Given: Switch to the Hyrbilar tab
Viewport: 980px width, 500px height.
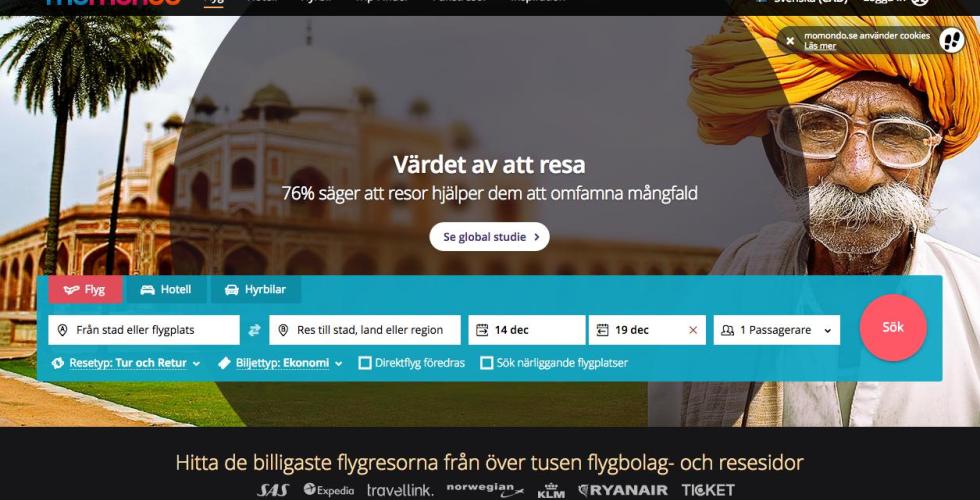Looking at the screenshot, I should pyautogui.click(x=256, y=290).
